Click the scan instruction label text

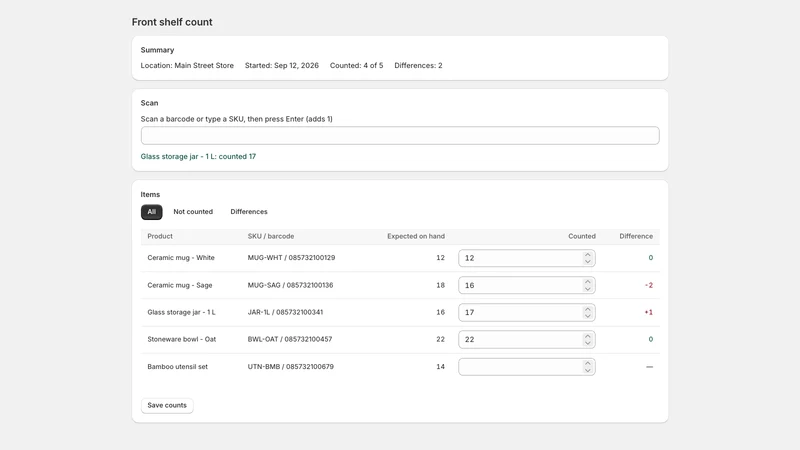click(237, 119)
